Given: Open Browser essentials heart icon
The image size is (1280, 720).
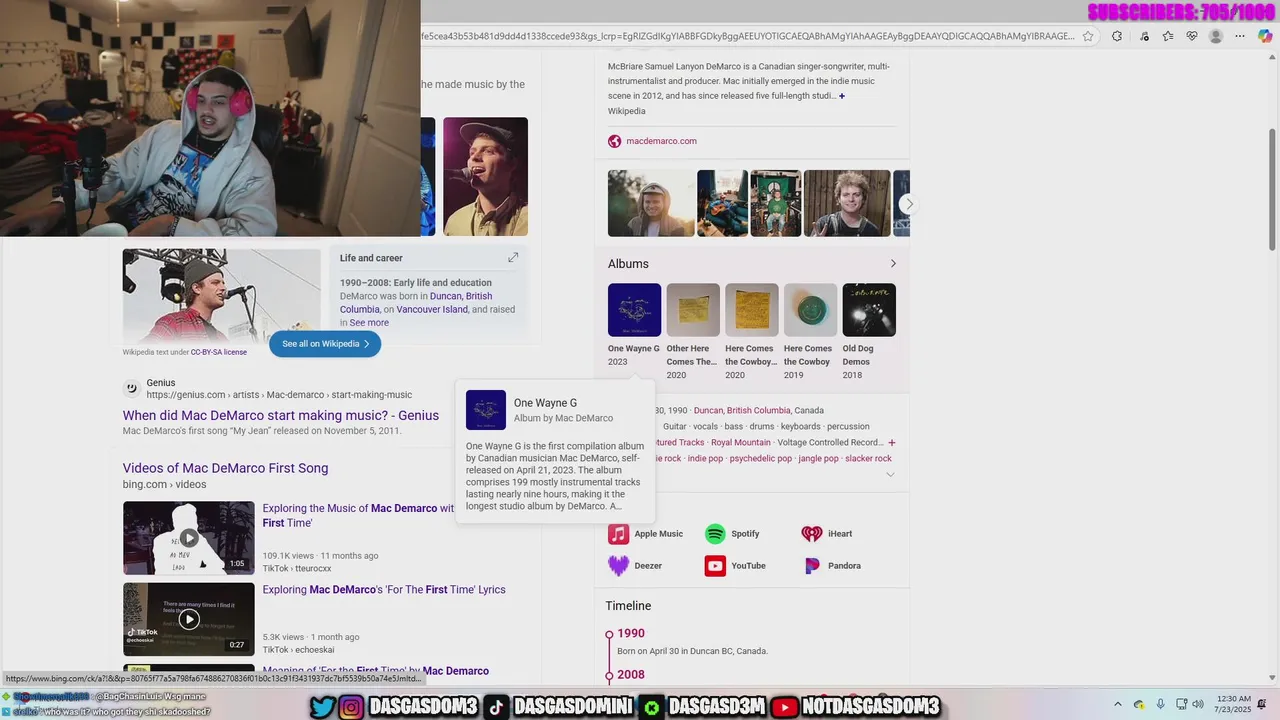Looking at the screenshot, I should point(1192,36).
